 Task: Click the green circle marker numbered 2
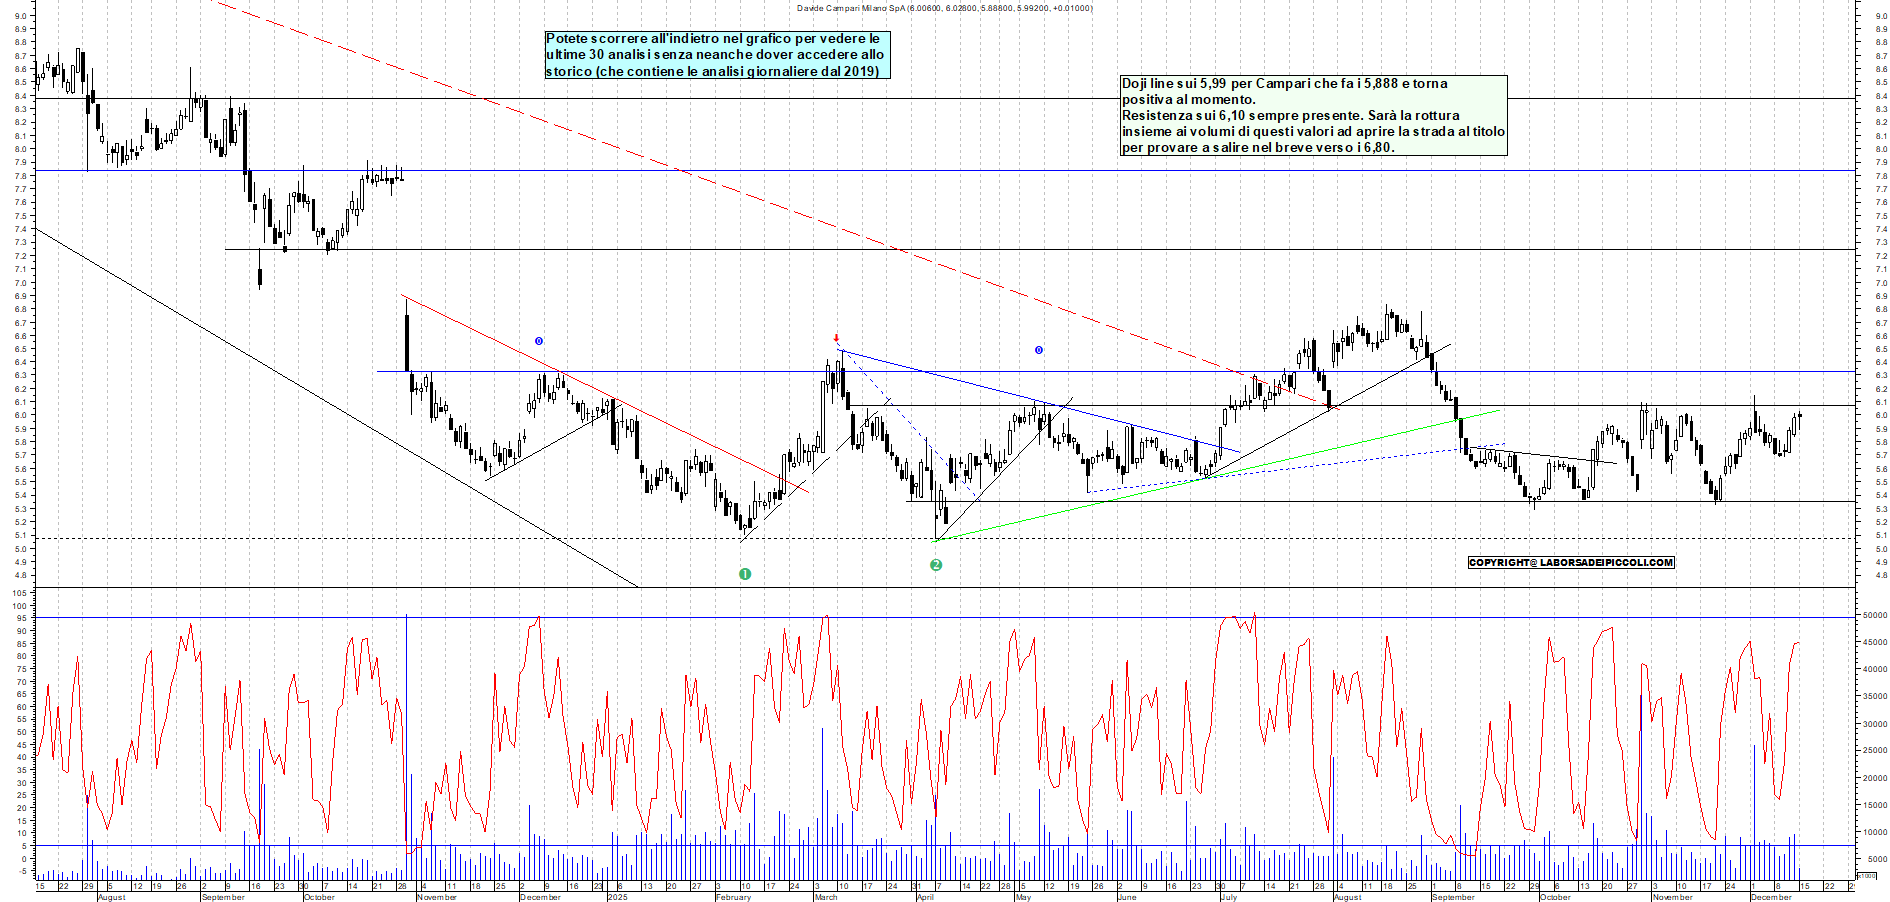click(936, 565)
